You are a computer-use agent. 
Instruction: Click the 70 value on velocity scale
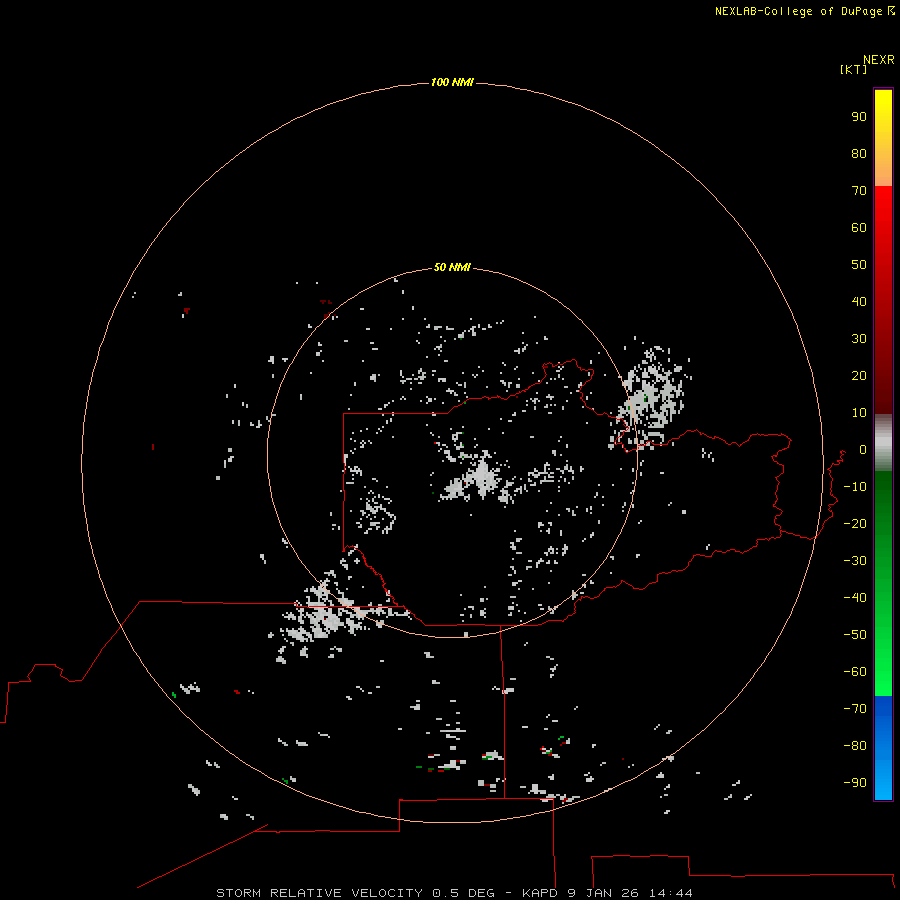click(859, 191)
